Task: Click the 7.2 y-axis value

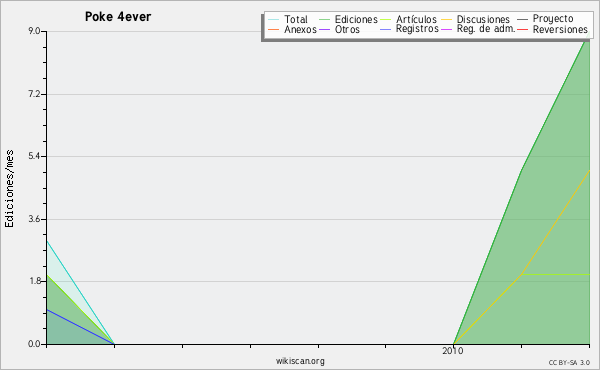Action: click(34, 94)
